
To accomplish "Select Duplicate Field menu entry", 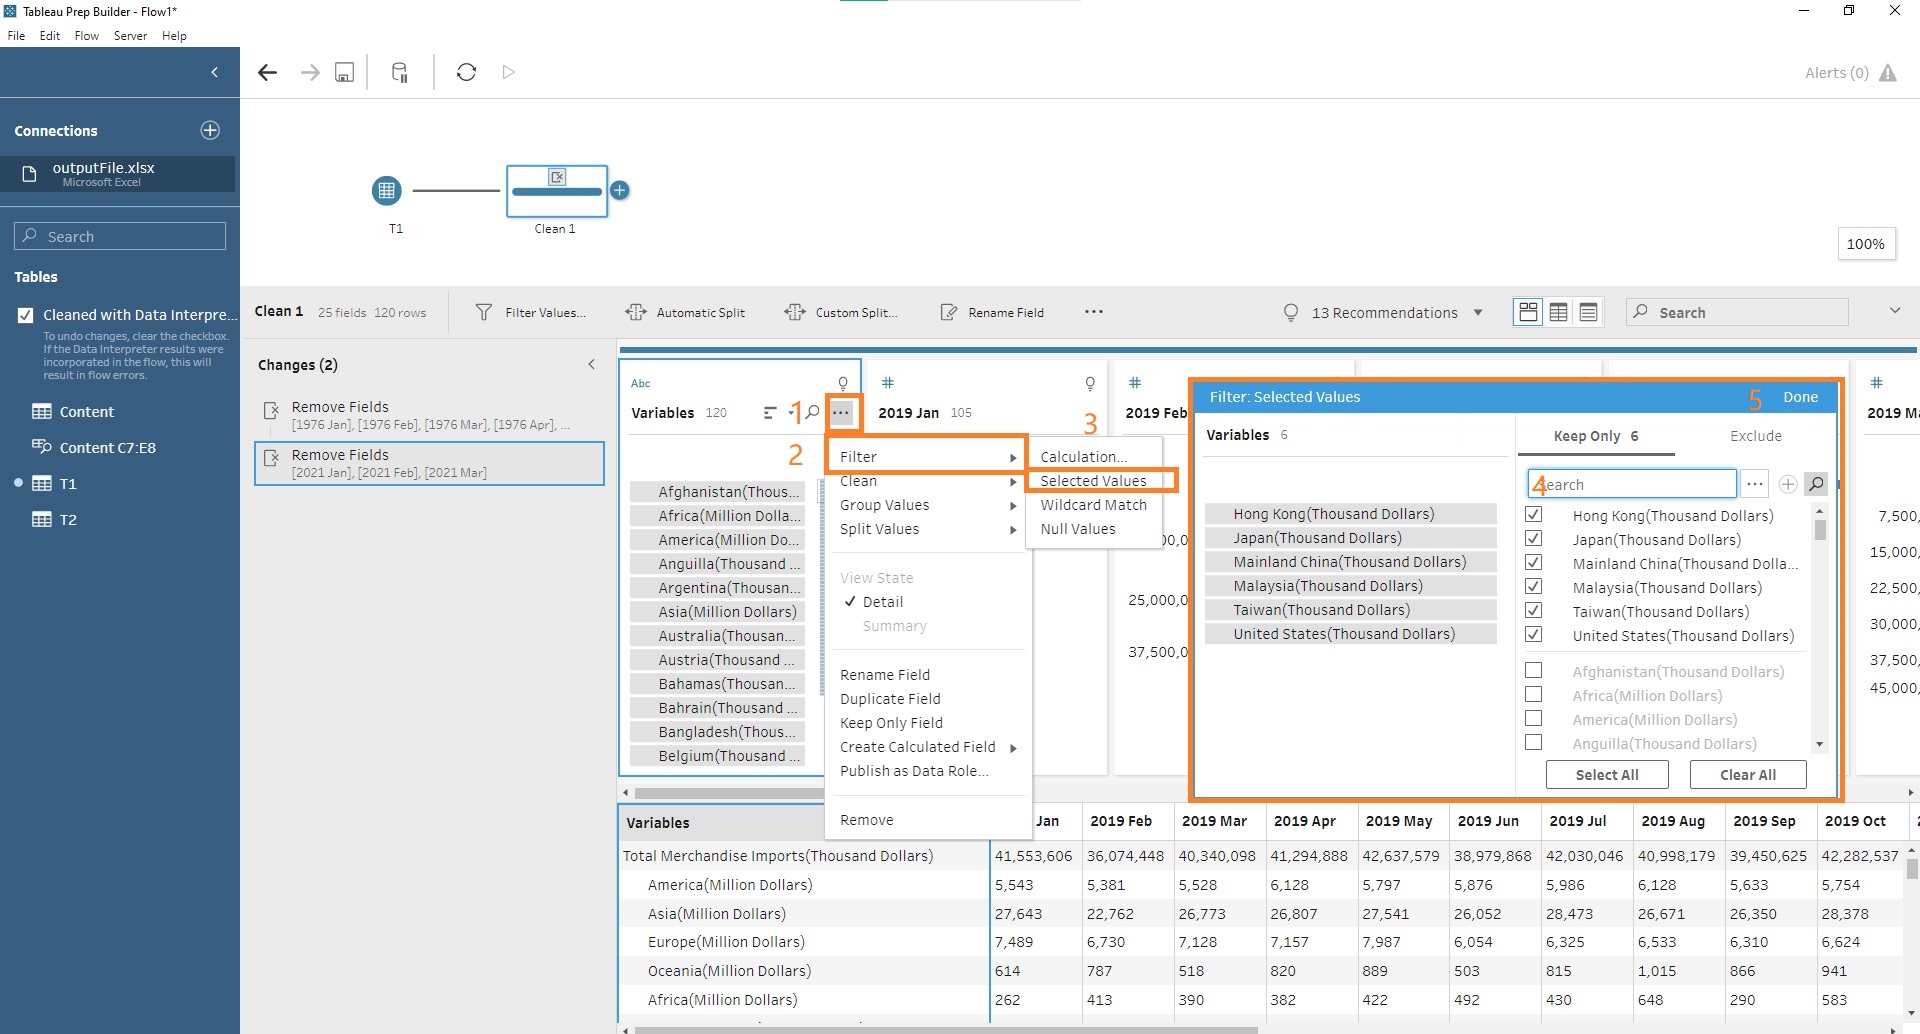I will point(890,699).
